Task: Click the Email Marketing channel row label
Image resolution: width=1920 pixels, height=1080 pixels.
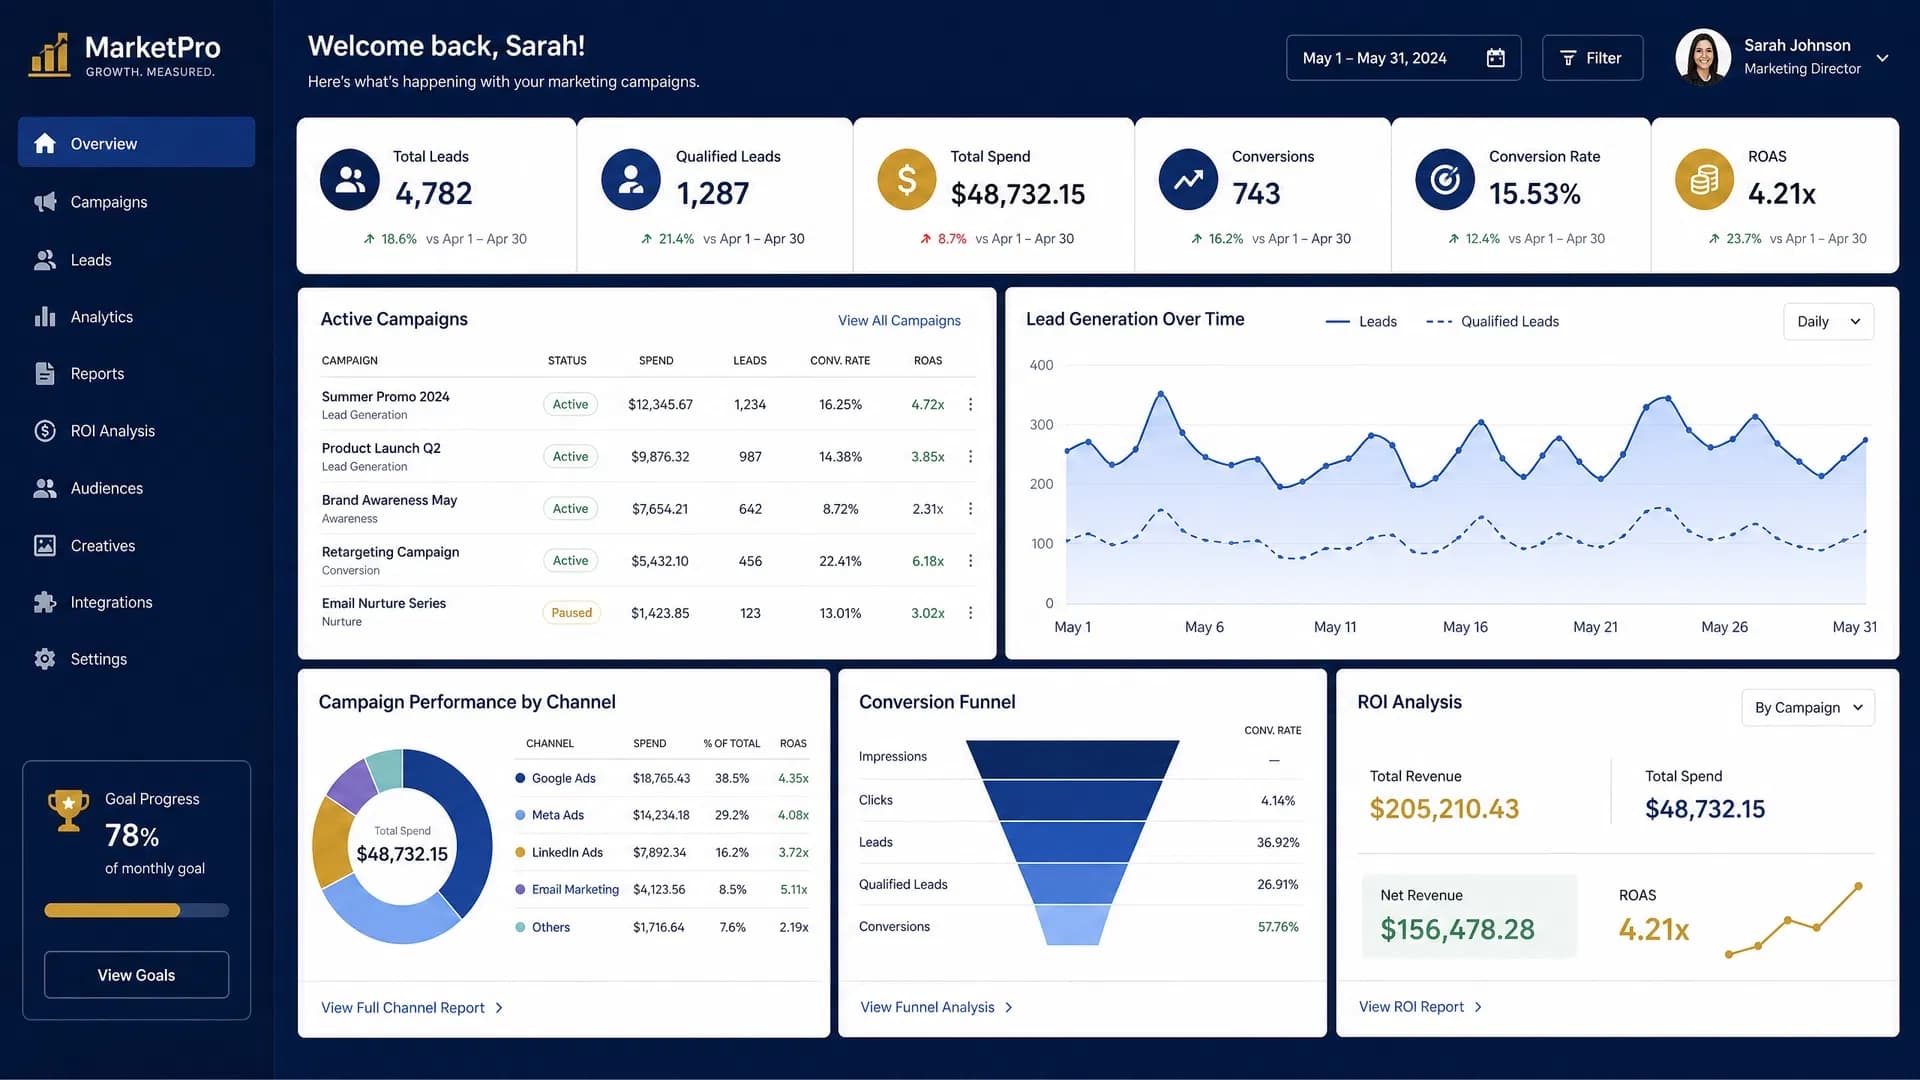Action: pos(575,889)
